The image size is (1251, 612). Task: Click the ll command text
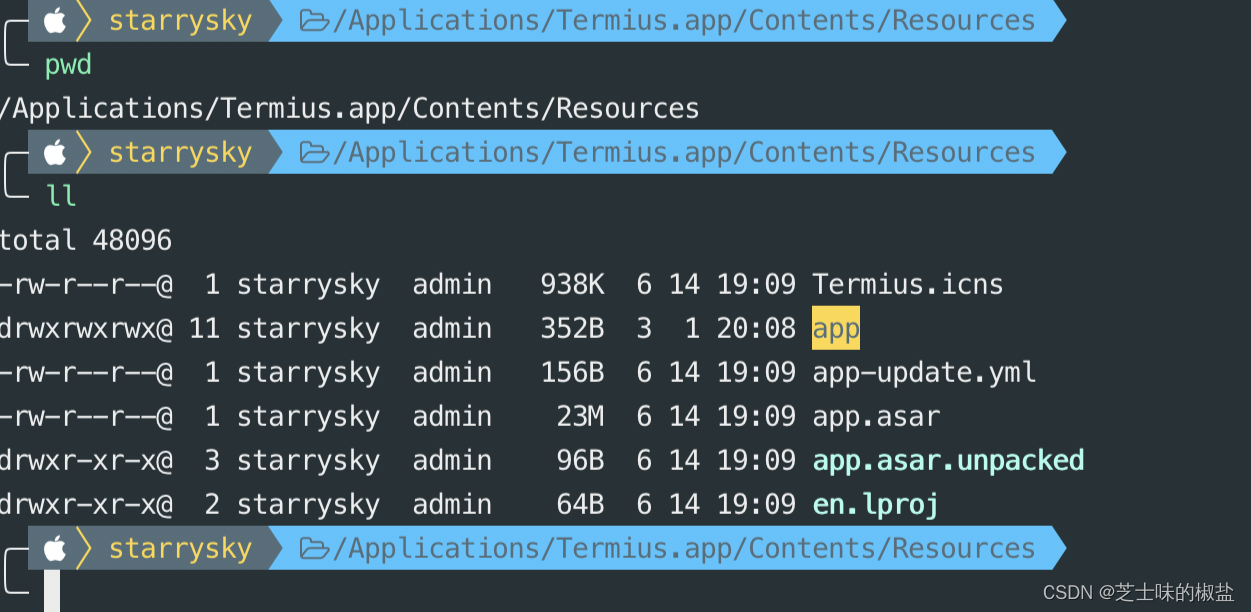coord(61,196)
